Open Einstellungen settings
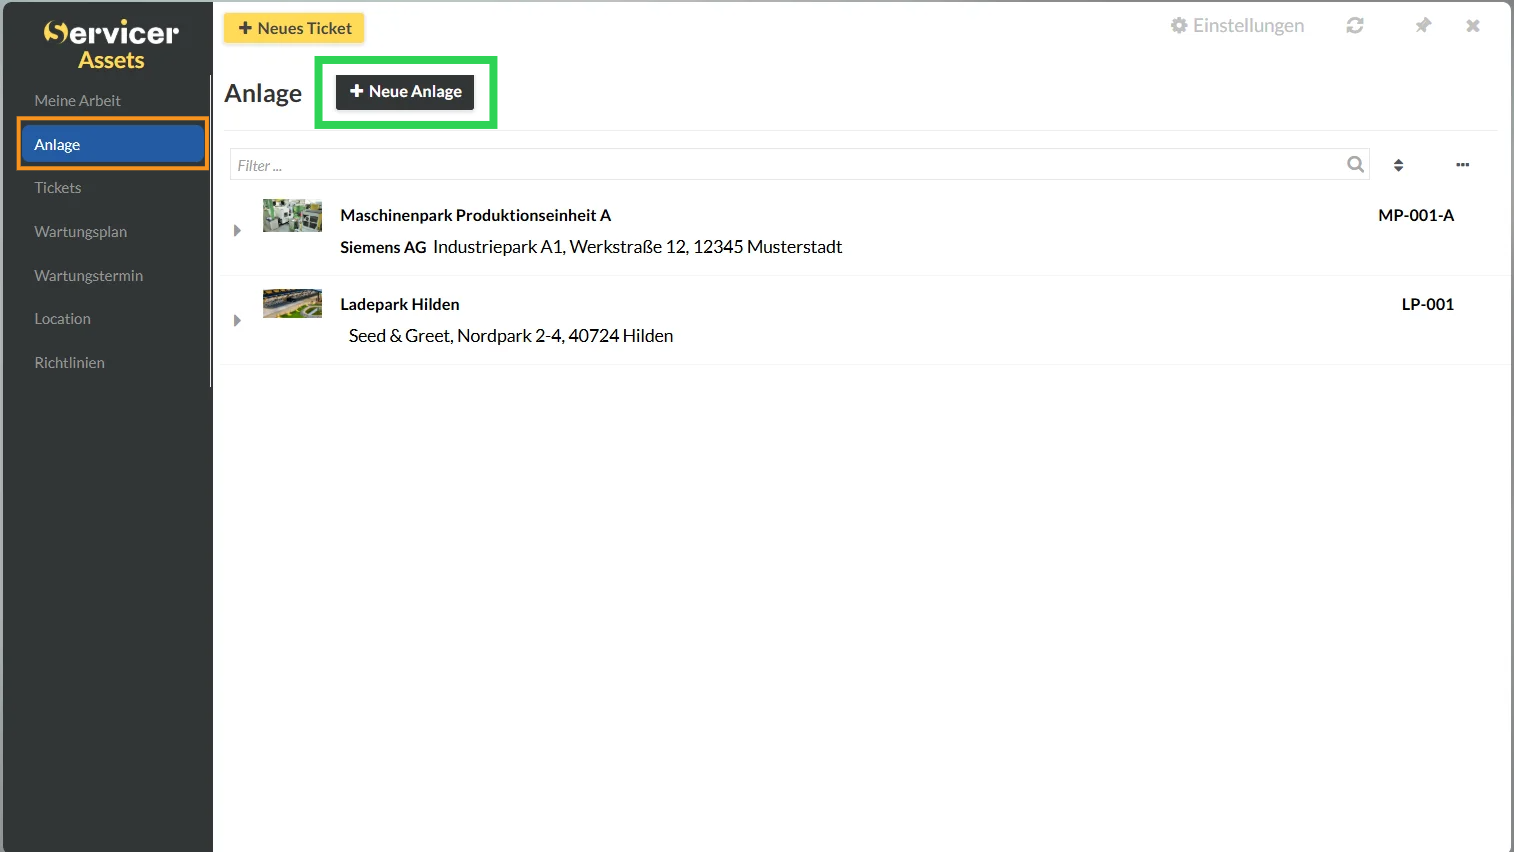The height and width of the screenshot is (852, 1514). [x=1237, y=26]
